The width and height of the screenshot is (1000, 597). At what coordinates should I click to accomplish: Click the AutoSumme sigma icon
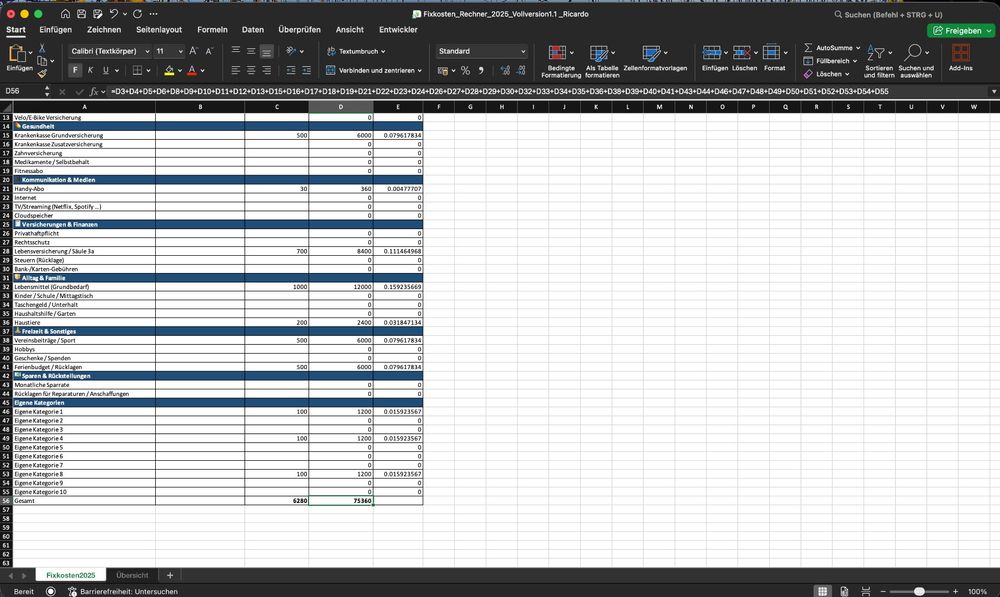(808, 47)
